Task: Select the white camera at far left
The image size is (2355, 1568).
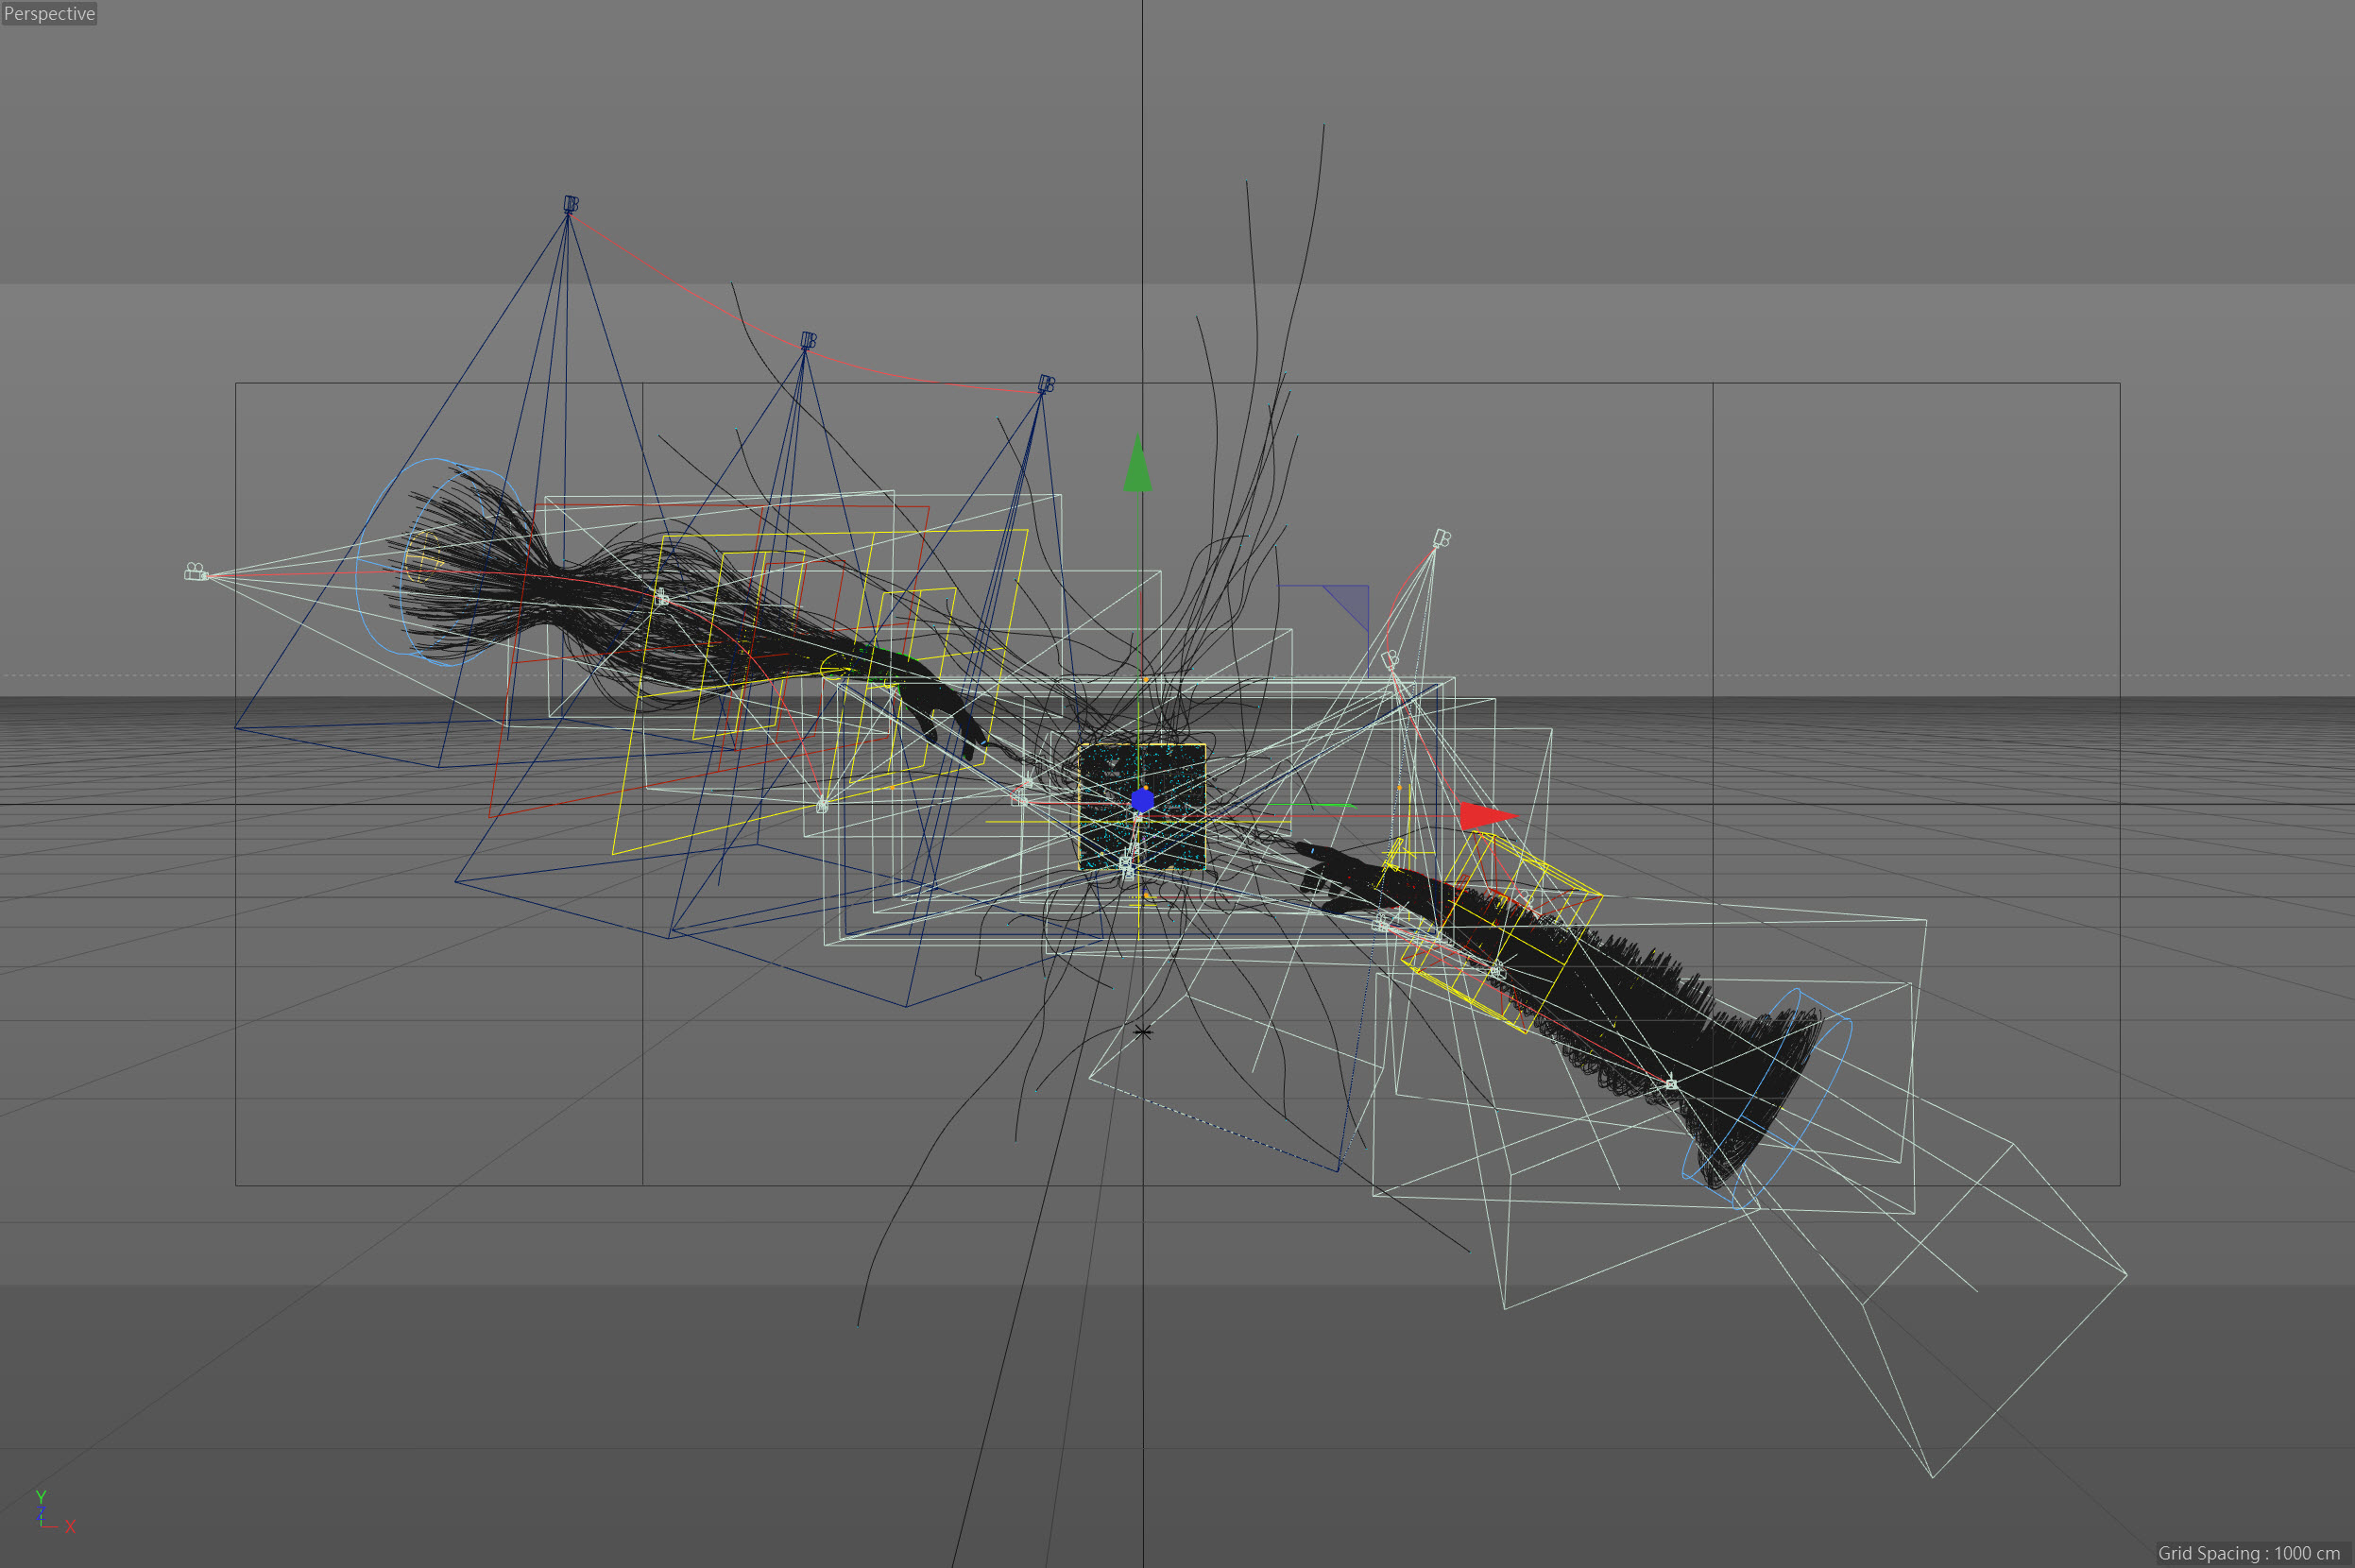Action: coord(196,572)
